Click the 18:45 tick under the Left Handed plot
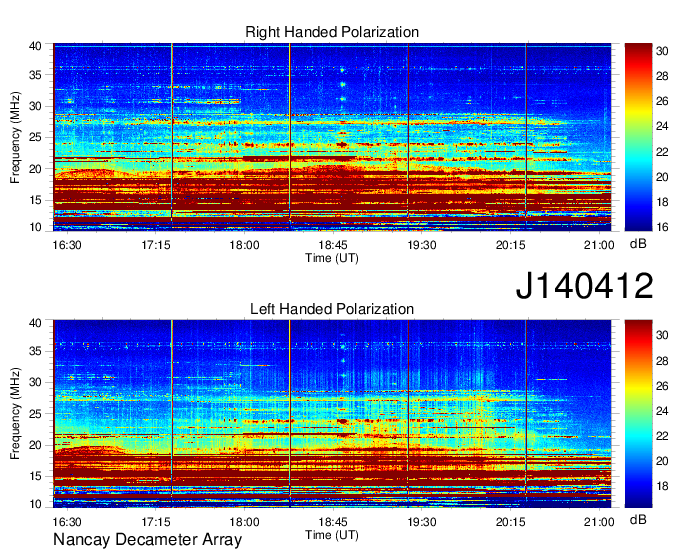 (333, 522)
